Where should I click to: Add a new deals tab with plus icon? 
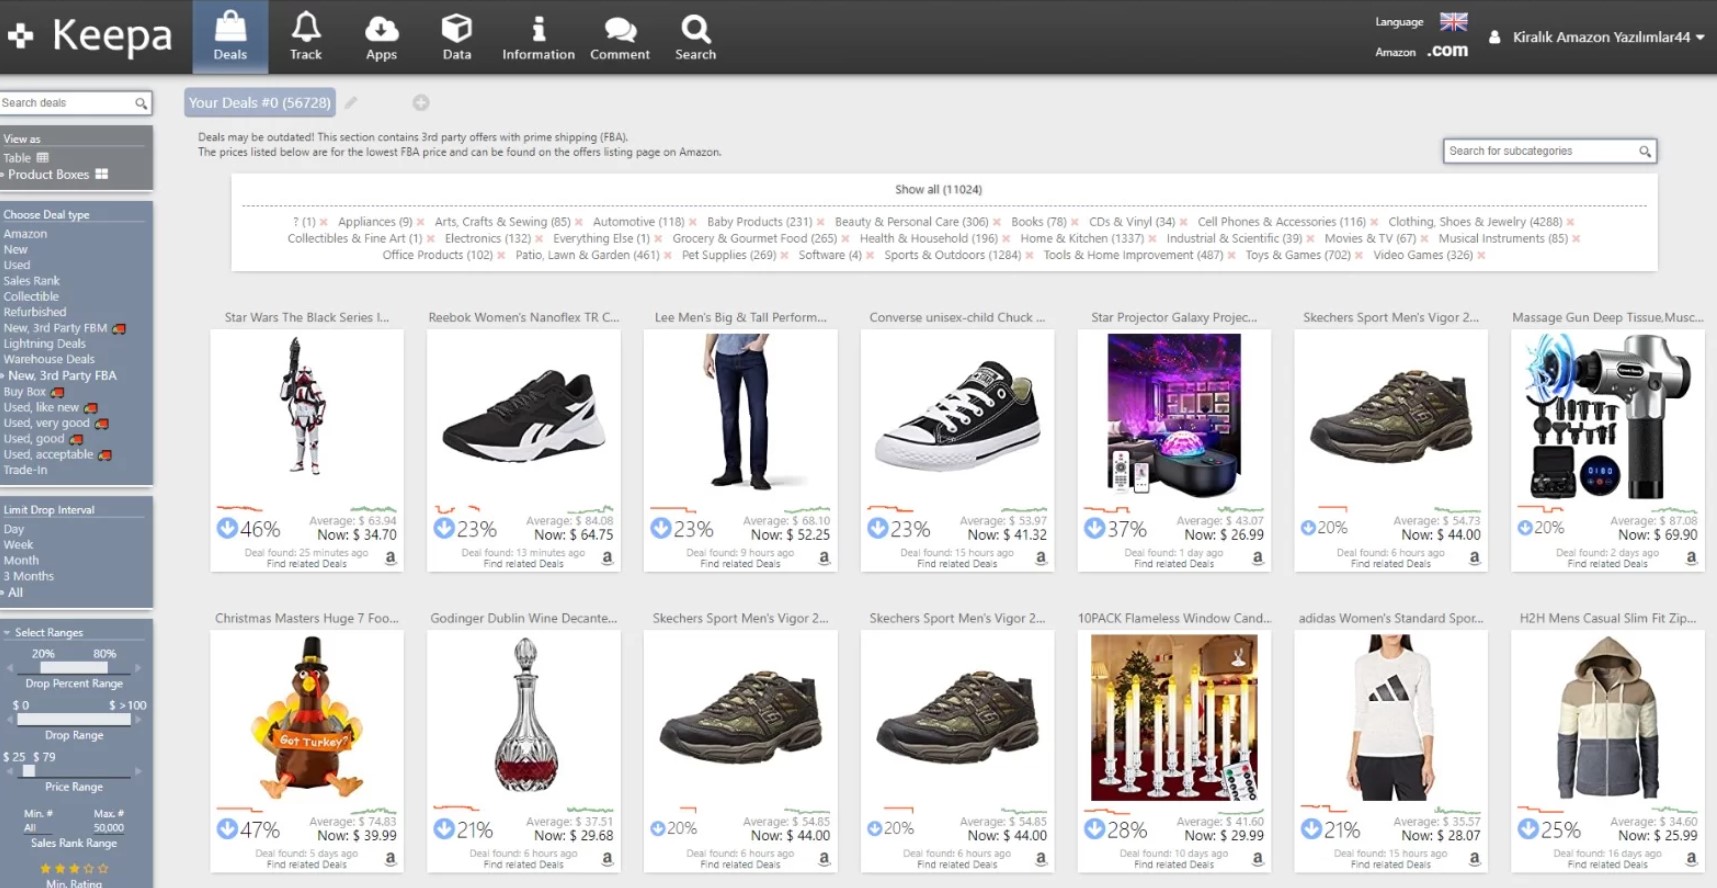pos(421,102)
